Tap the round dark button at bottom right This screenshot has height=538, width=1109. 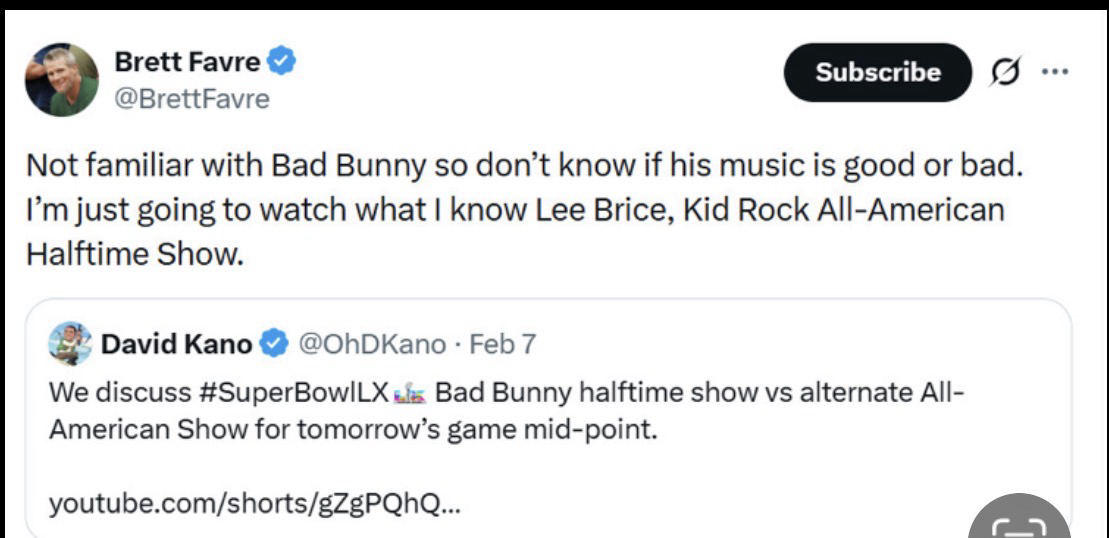click(x=1018, y=520)
